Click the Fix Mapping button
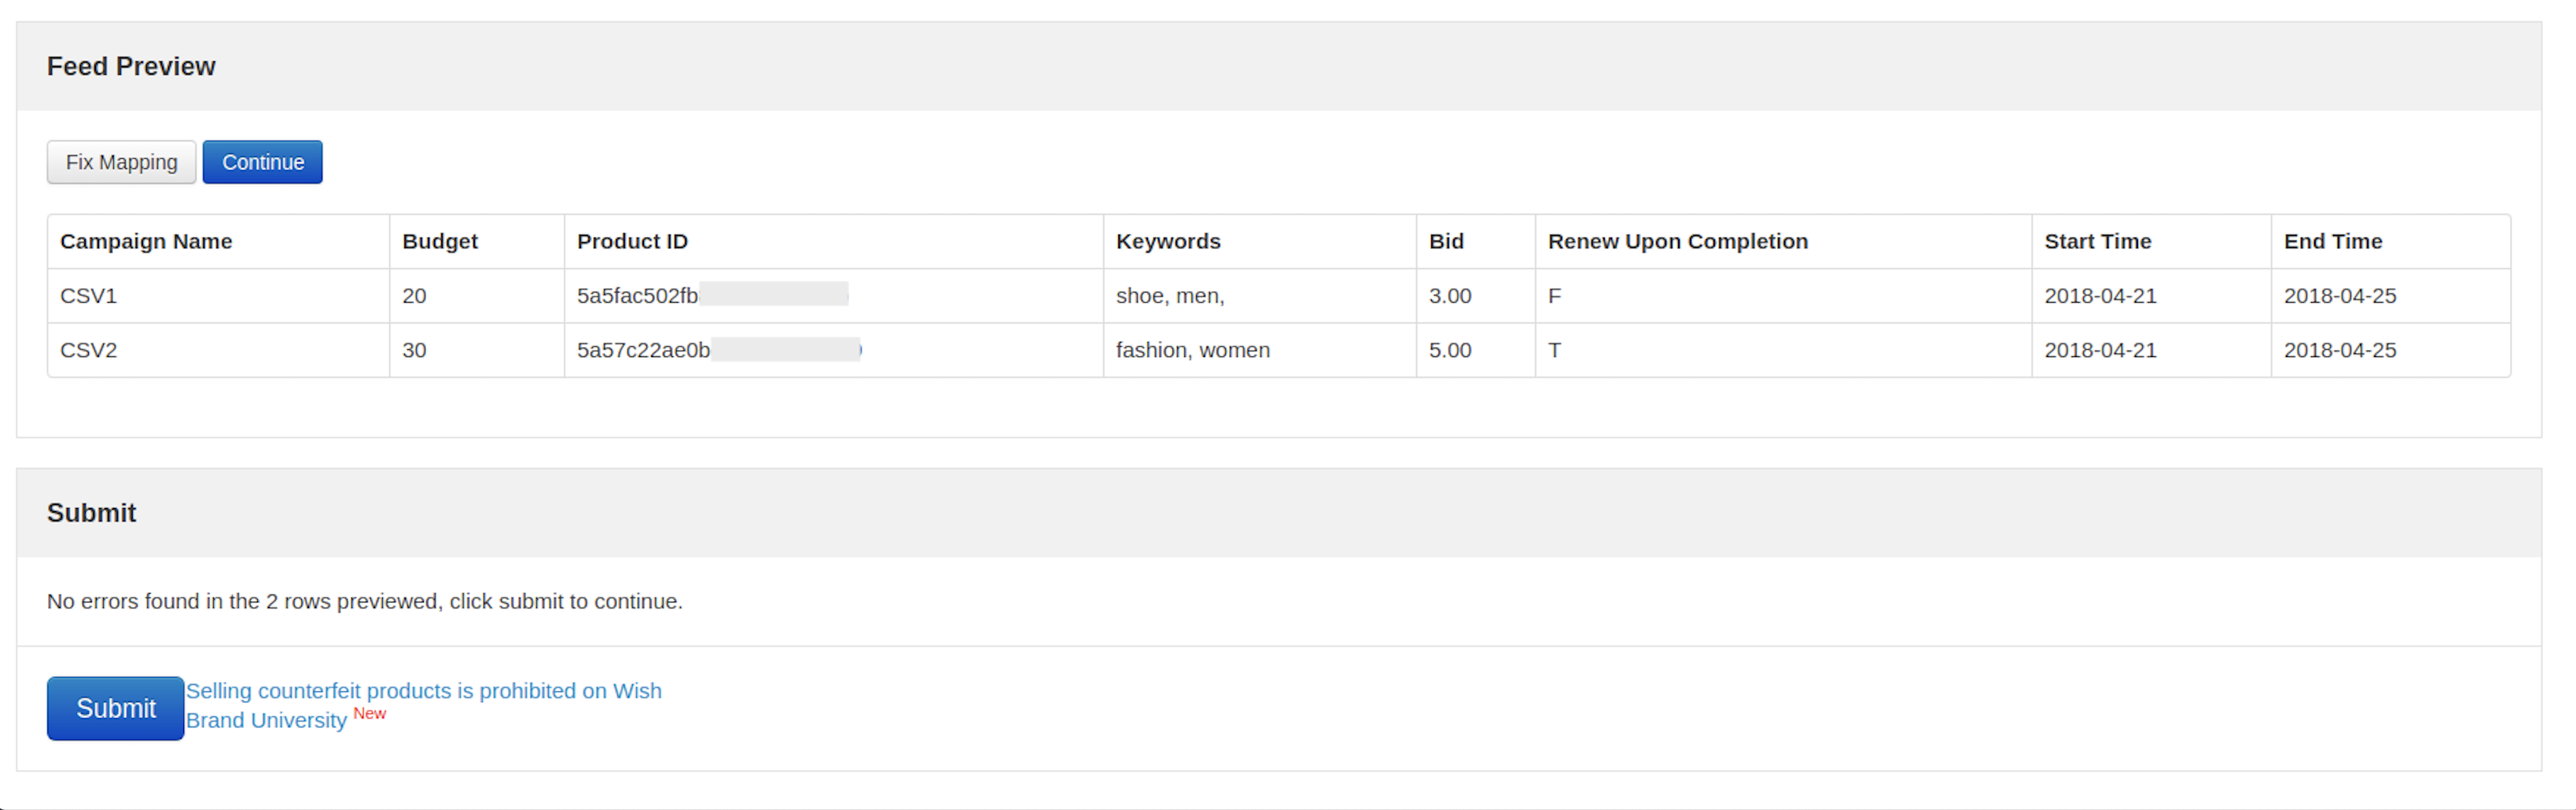The width and height of the screenshot is (2576, 810). click(x=121, y=162)
